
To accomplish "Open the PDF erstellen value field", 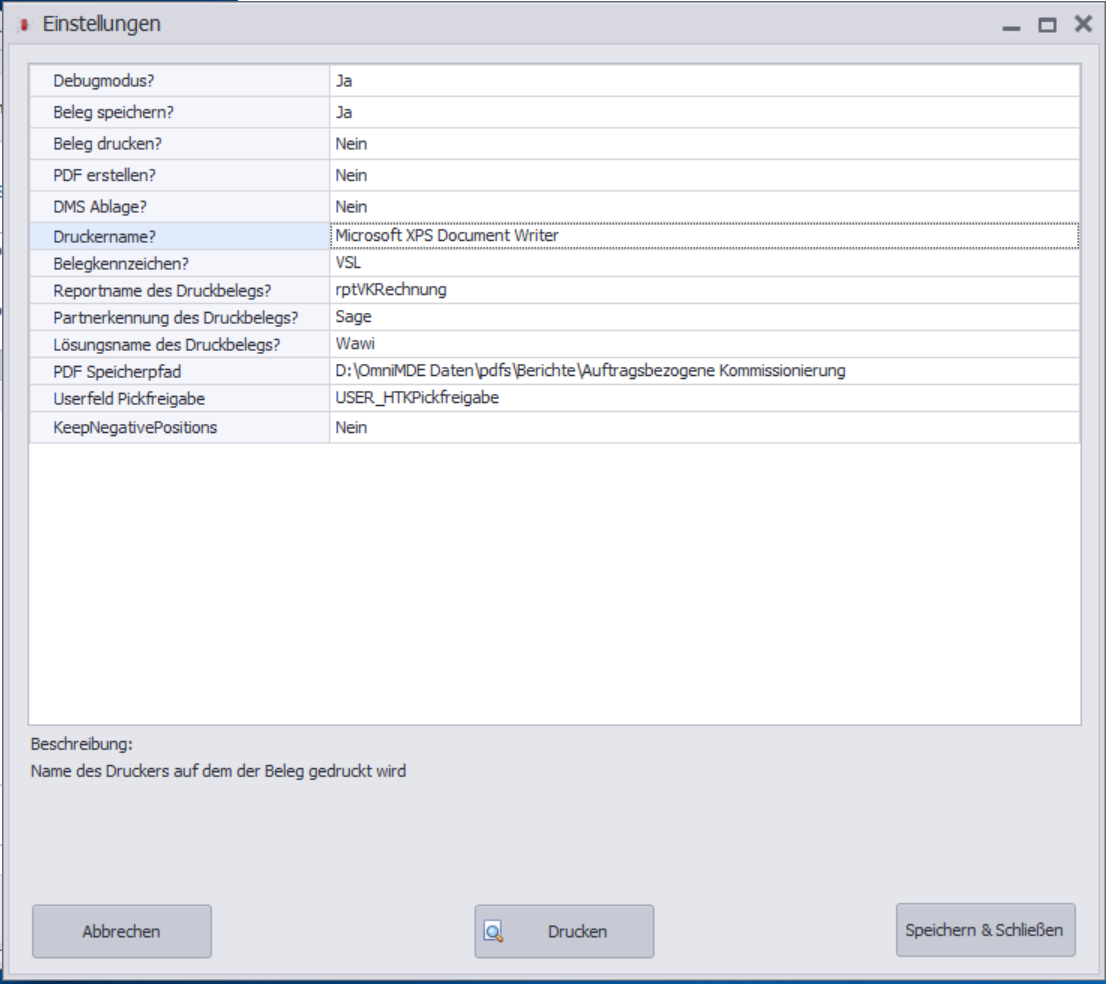I will (704, 176).
